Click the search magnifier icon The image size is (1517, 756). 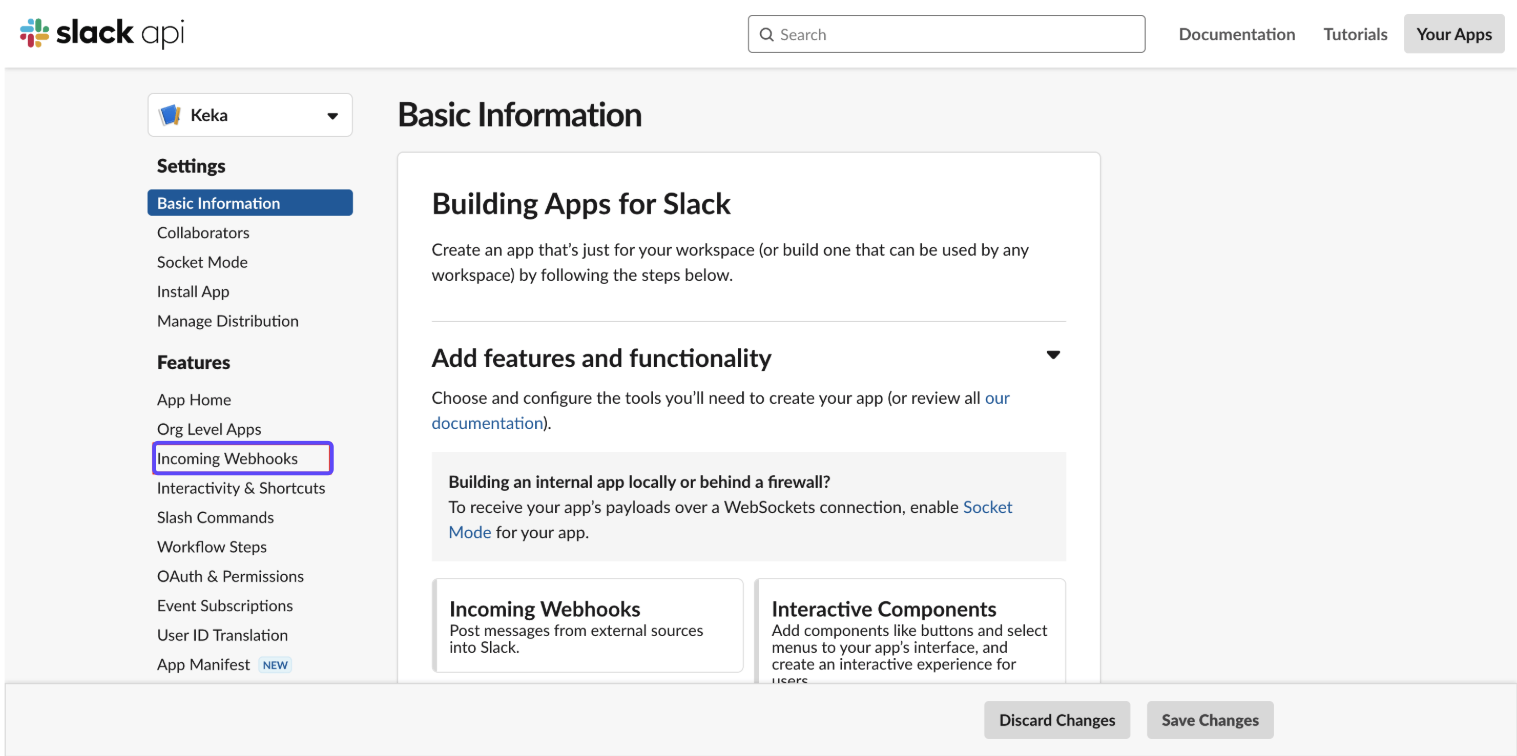(x=766, y=35)
